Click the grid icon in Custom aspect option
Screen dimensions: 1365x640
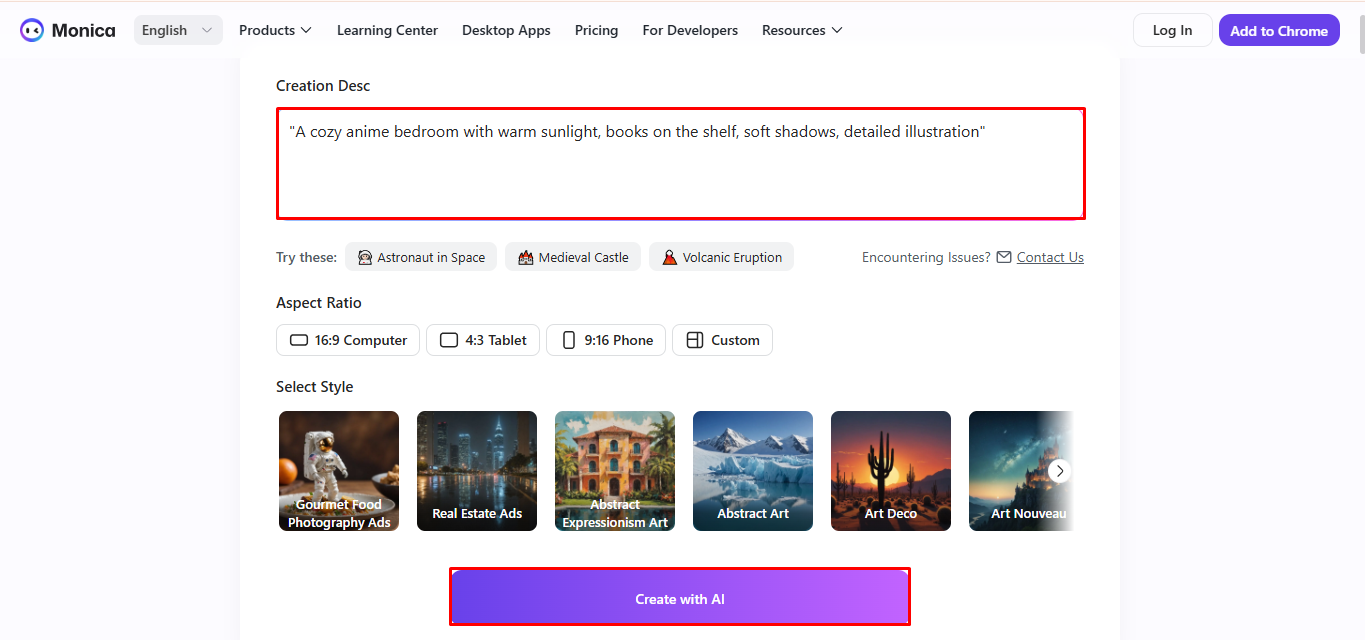point(695,340)
